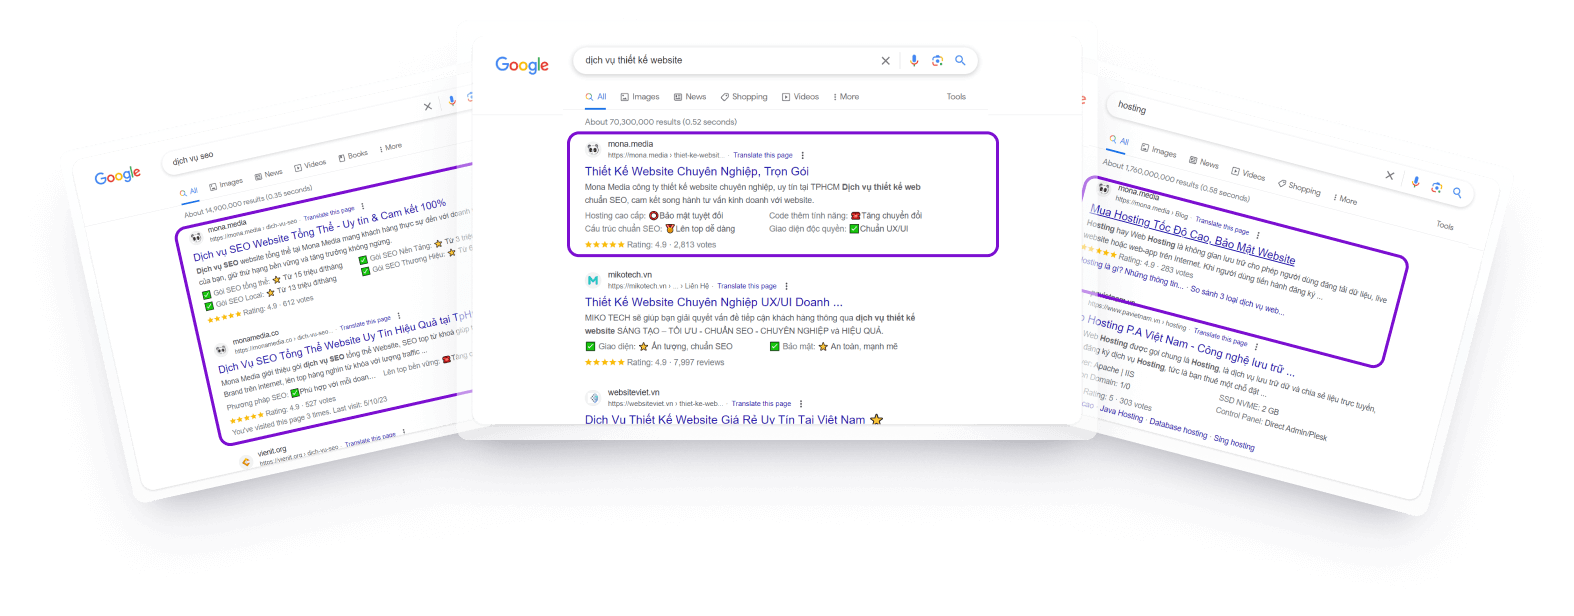
Task: Click the websiteviet.vn favicon
Action: [x=593, y=398]
